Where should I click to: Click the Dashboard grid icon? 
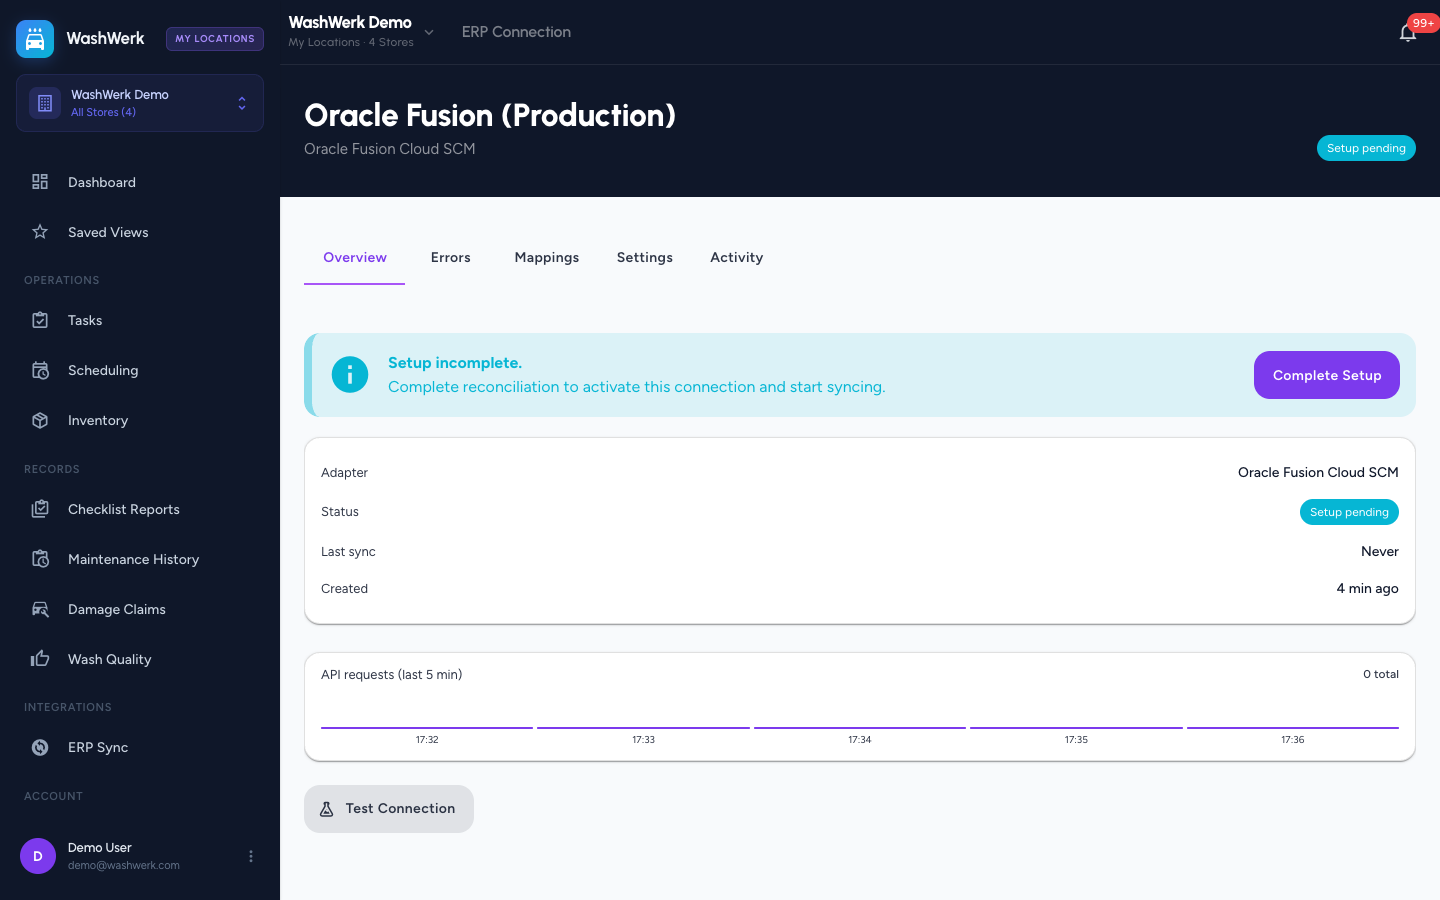[x=40, y=182]
